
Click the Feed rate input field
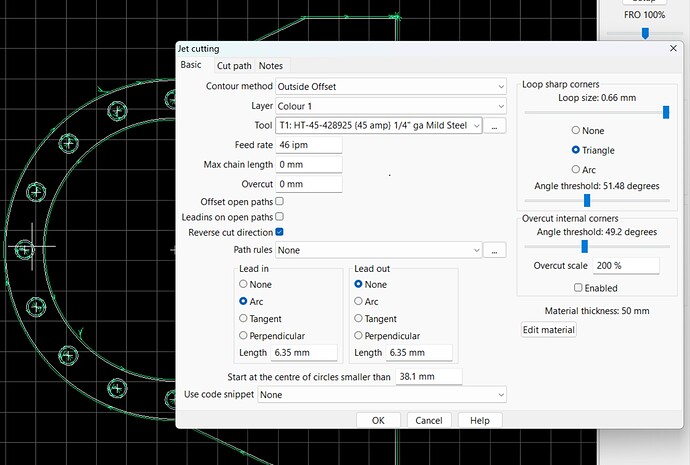coord(308,145)
